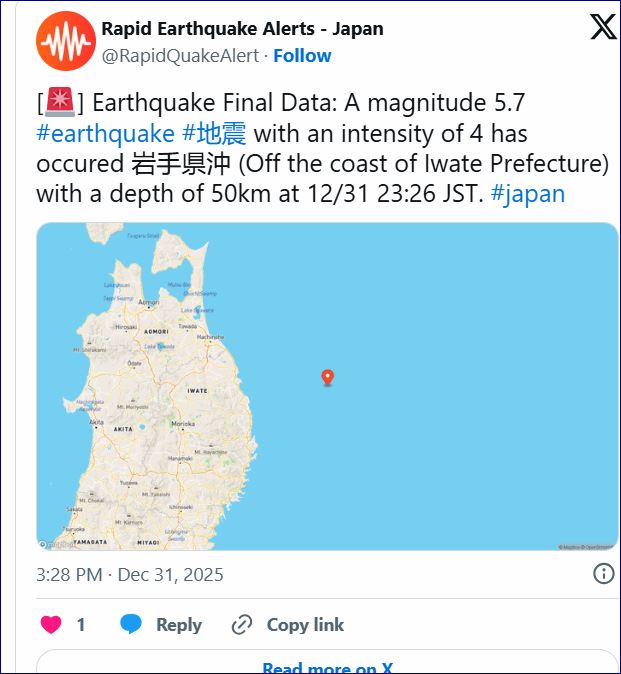This screenshot has width=621, height=674.
Task: Open the X logo link
Action: click(603, 27)
